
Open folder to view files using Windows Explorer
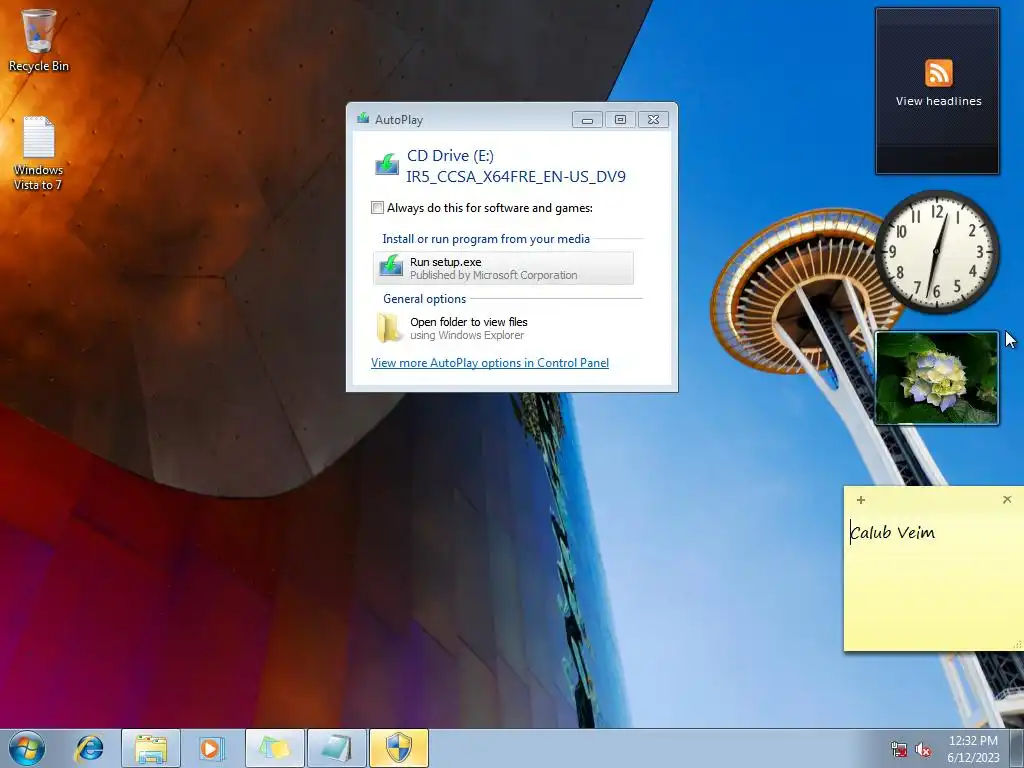click(x=504, y=328)
